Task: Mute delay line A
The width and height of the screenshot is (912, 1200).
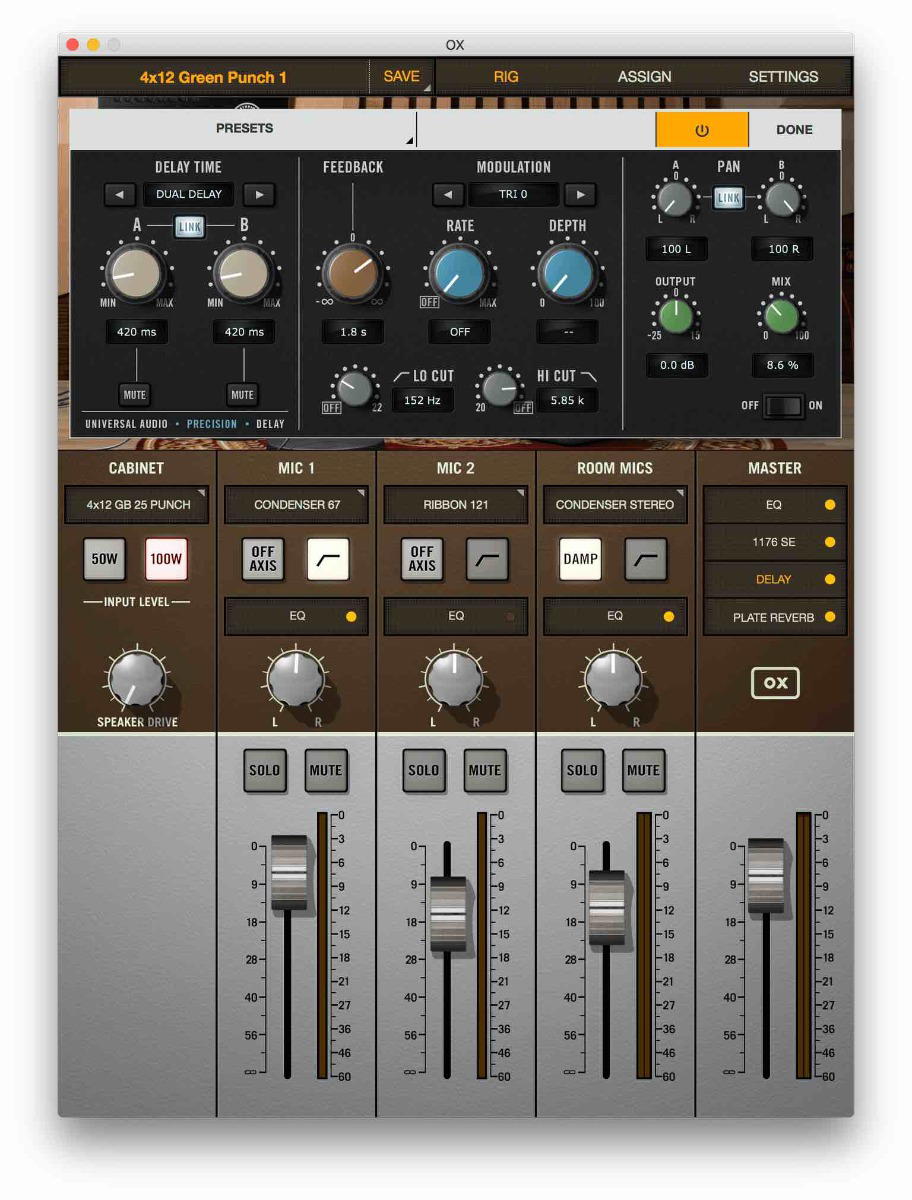Action: tap(134, 395)
